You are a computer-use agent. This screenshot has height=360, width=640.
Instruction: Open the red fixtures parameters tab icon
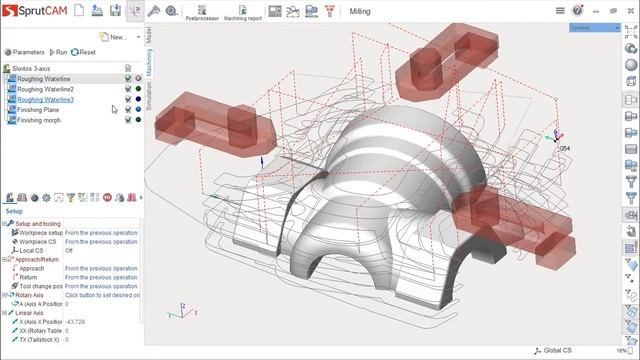[x=22, y=198]
